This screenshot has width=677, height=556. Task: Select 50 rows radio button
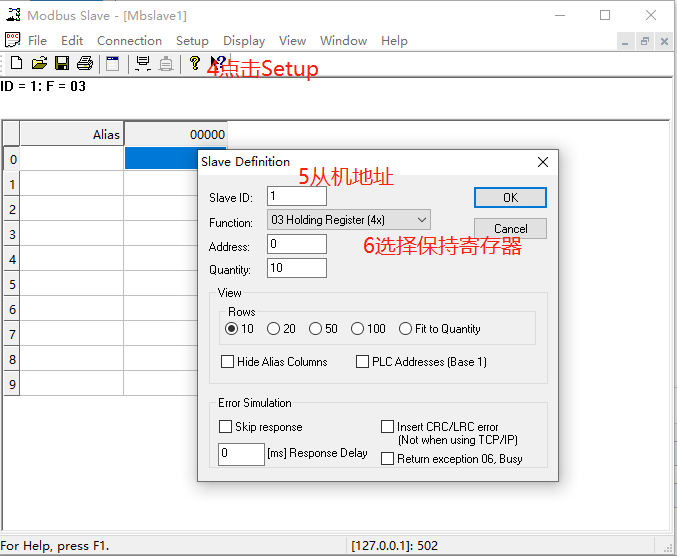(315, 329)
